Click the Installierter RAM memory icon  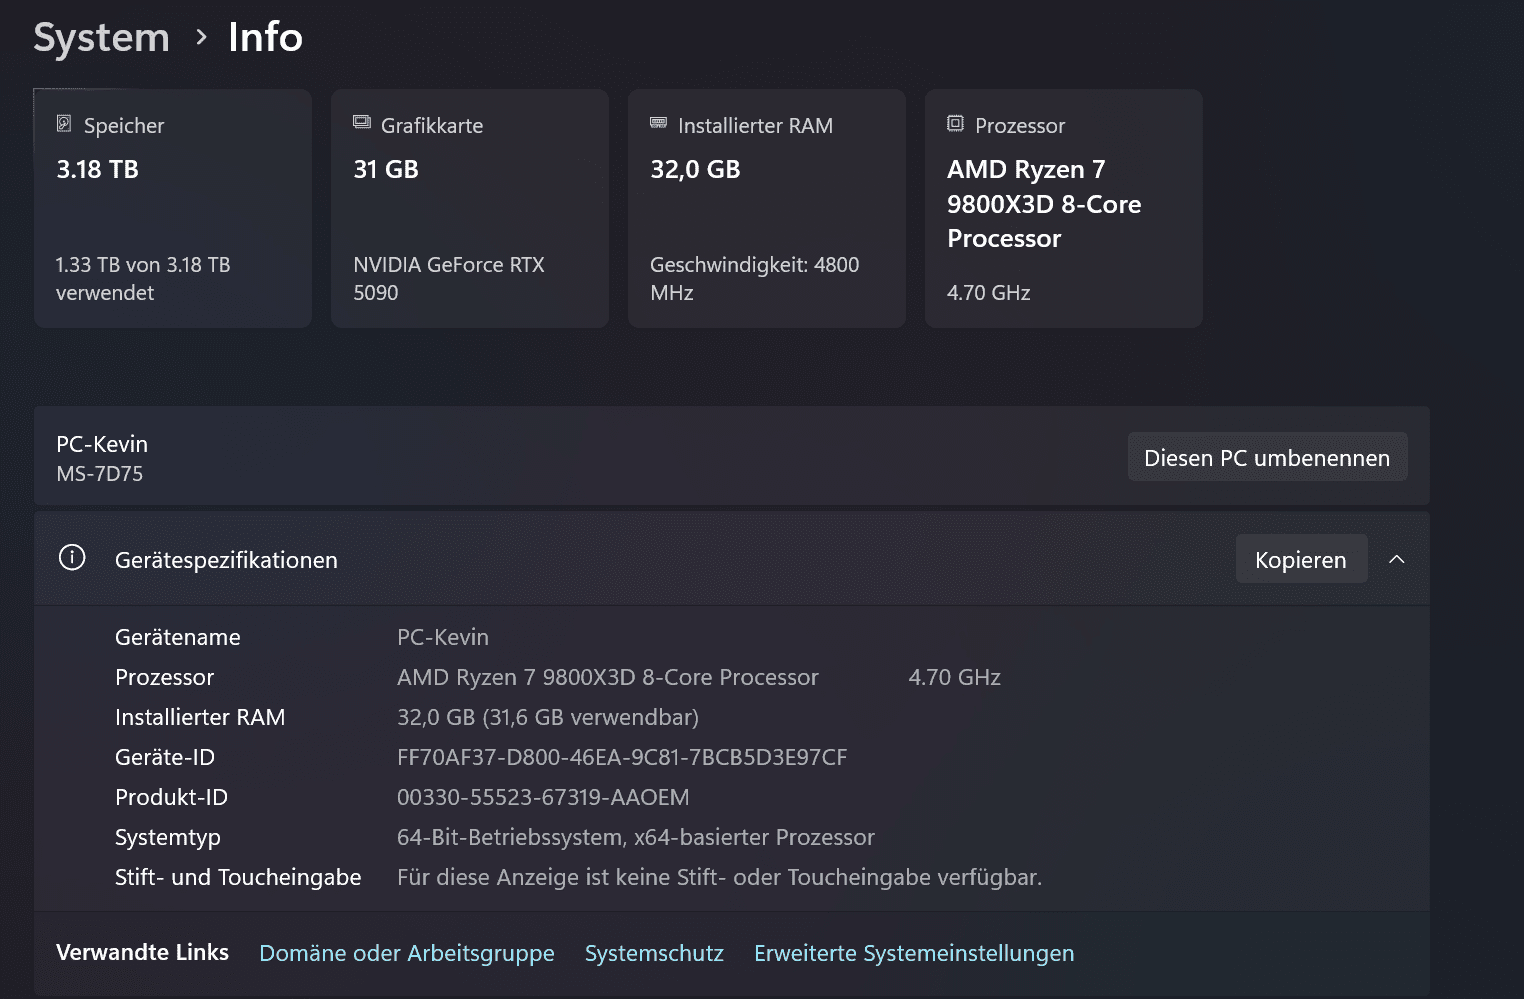[x=658, y=123]
